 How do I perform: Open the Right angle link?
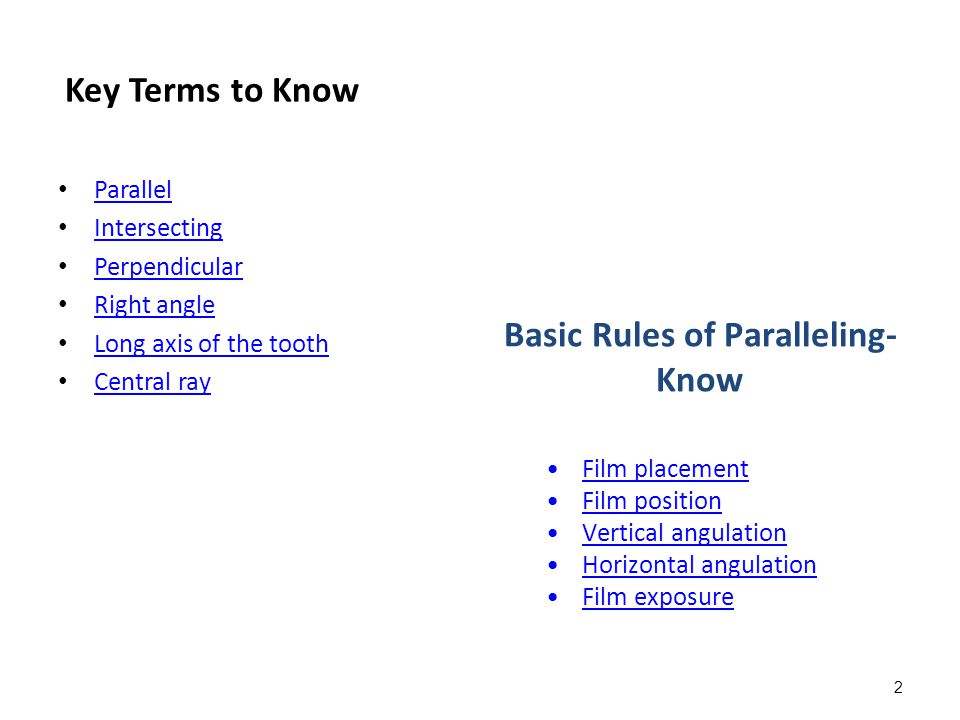(154, 306)
